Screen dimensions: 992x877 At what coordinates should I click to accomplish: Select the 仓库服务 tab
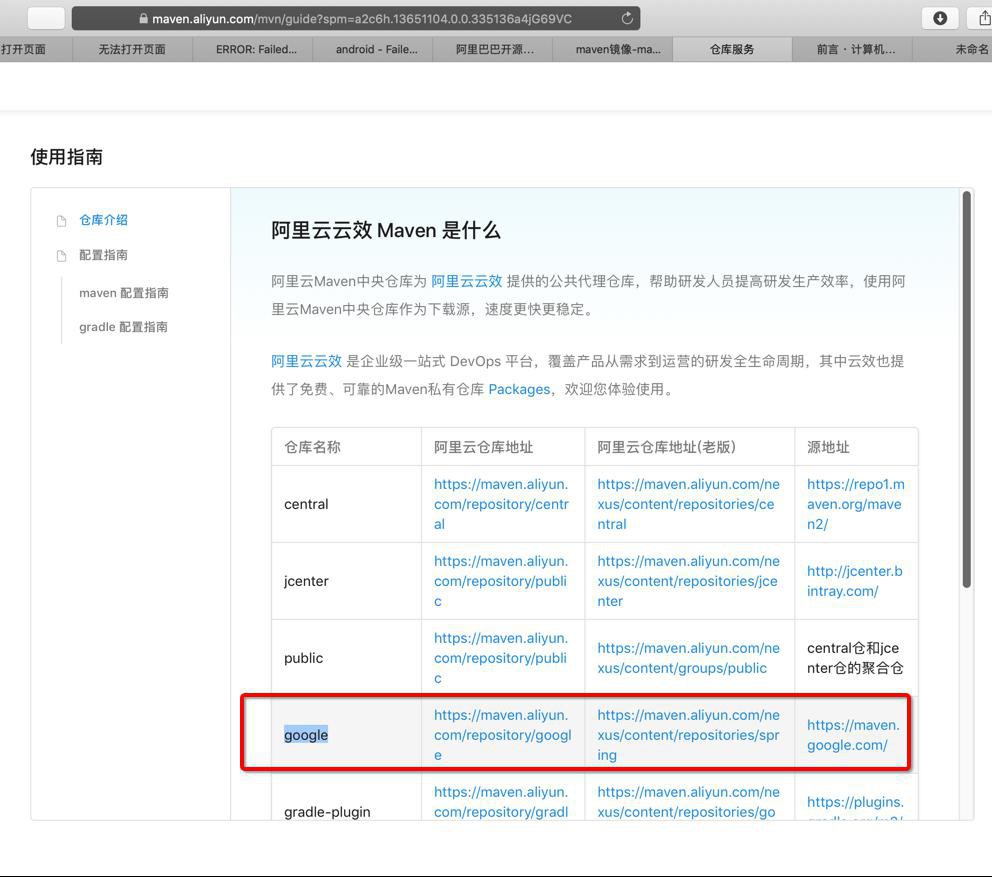pyautogui.click(x=732, y=49)
